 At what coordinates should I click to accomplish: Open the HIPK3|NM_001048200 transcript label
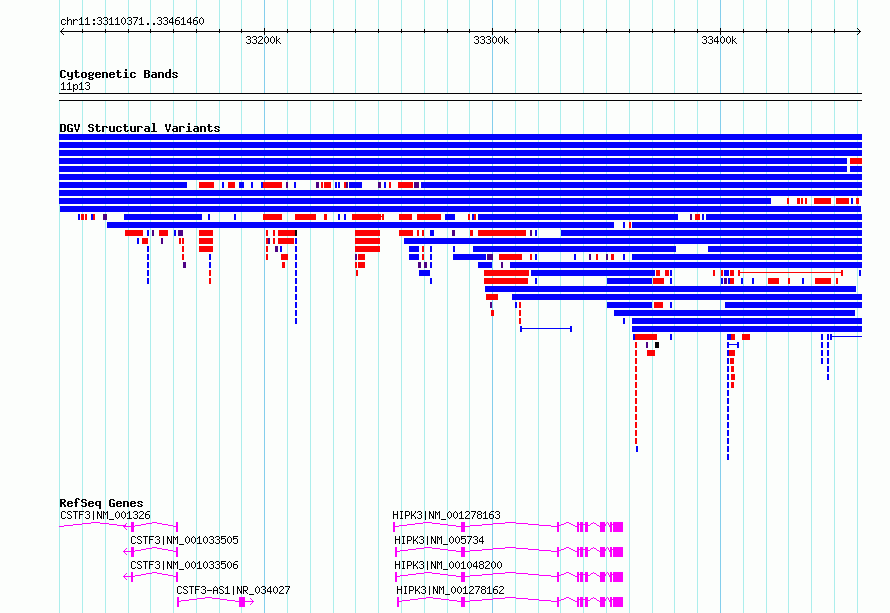pos(448,565)
